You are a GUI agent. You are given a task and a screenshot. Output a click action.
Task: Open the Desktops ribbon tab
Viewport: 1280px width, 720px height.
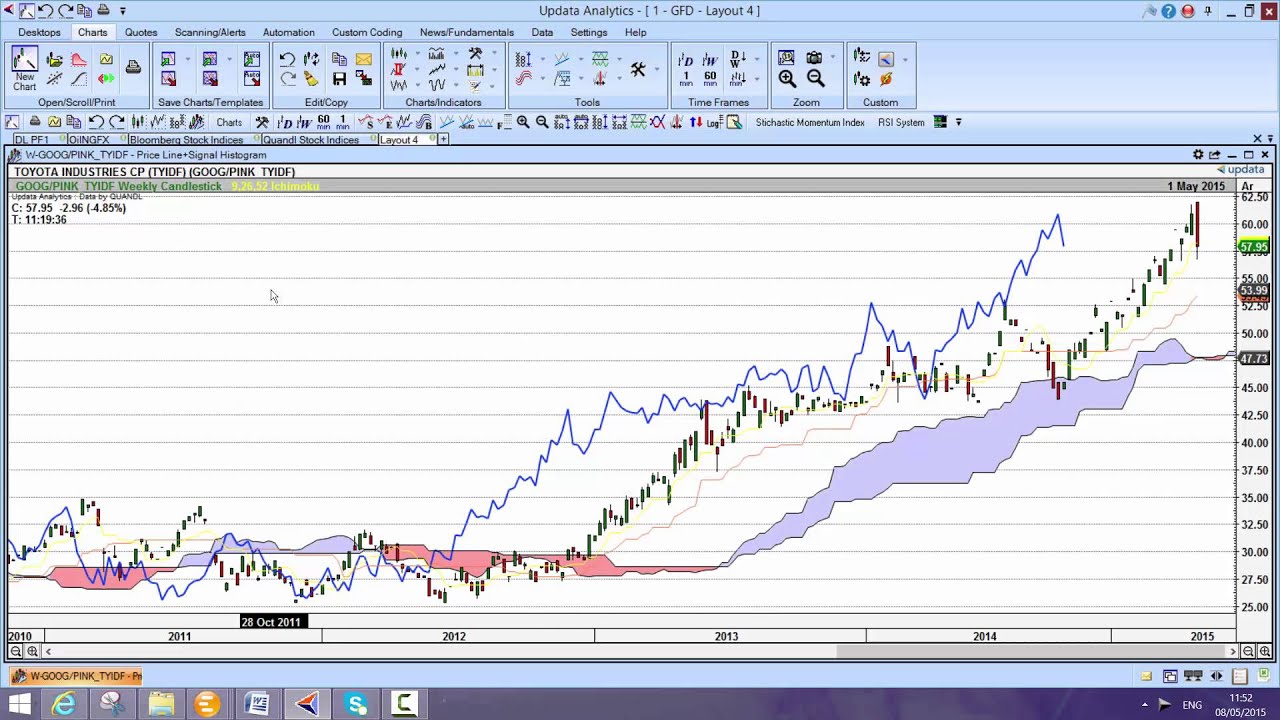39,32
